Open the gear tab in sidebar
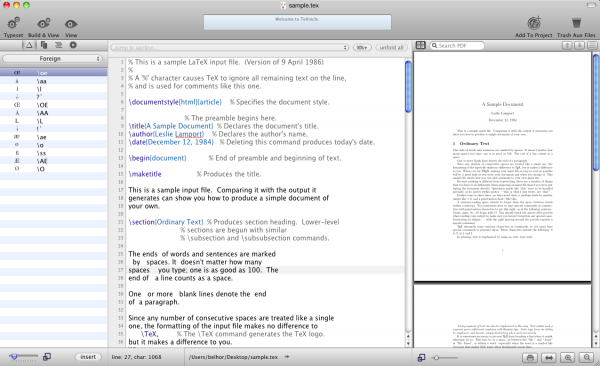This screenshot has width=600, height=366. tap(73, 45)
